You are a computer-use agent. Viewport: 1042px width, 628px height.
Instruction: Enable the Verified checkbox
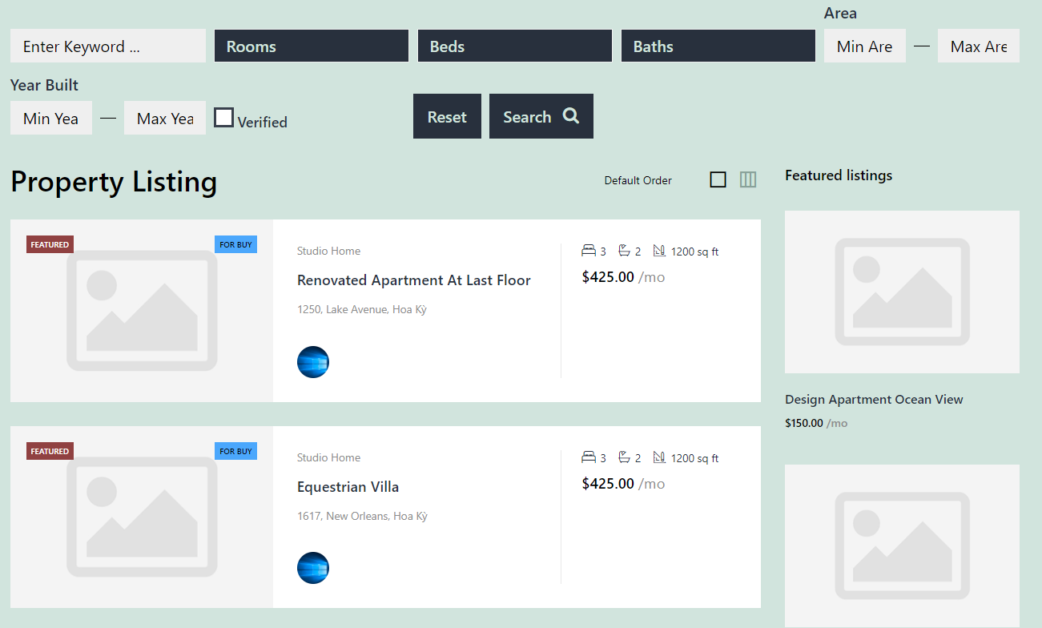(224, 118)
